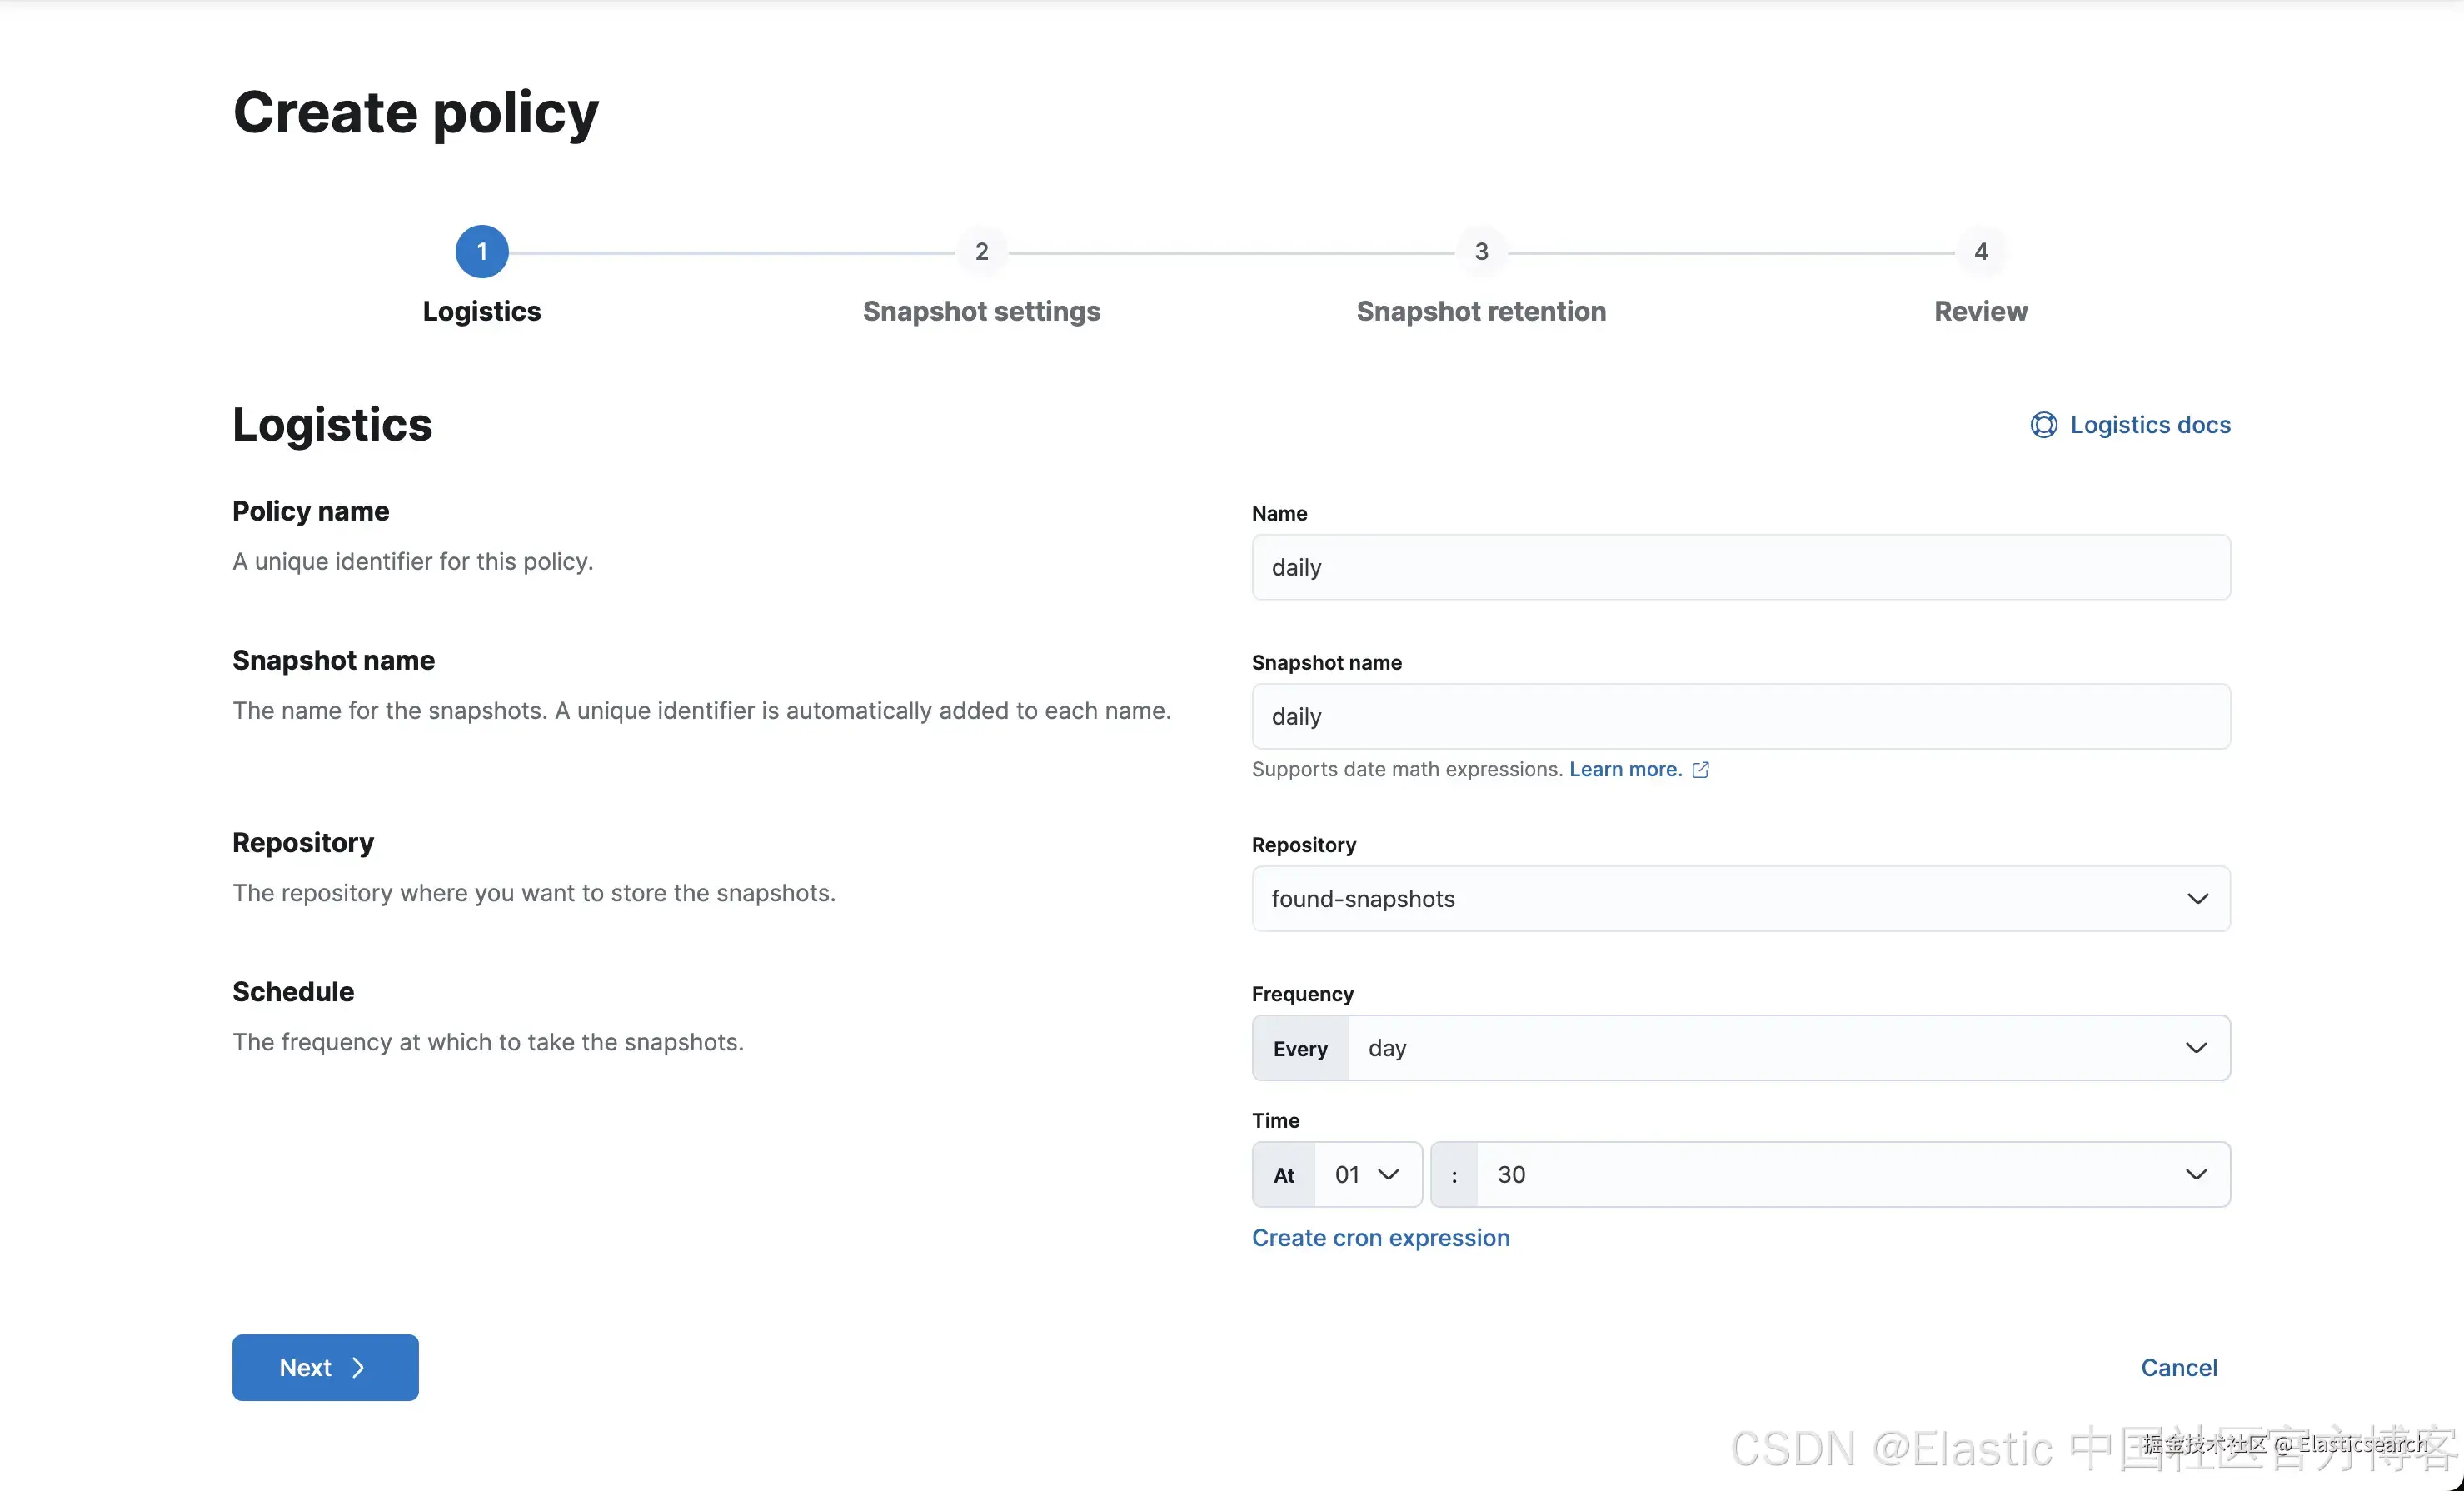The width and height of the screenshot is (2464, 1491).
Task: Click the Cancel link
Action: 2178,1367
